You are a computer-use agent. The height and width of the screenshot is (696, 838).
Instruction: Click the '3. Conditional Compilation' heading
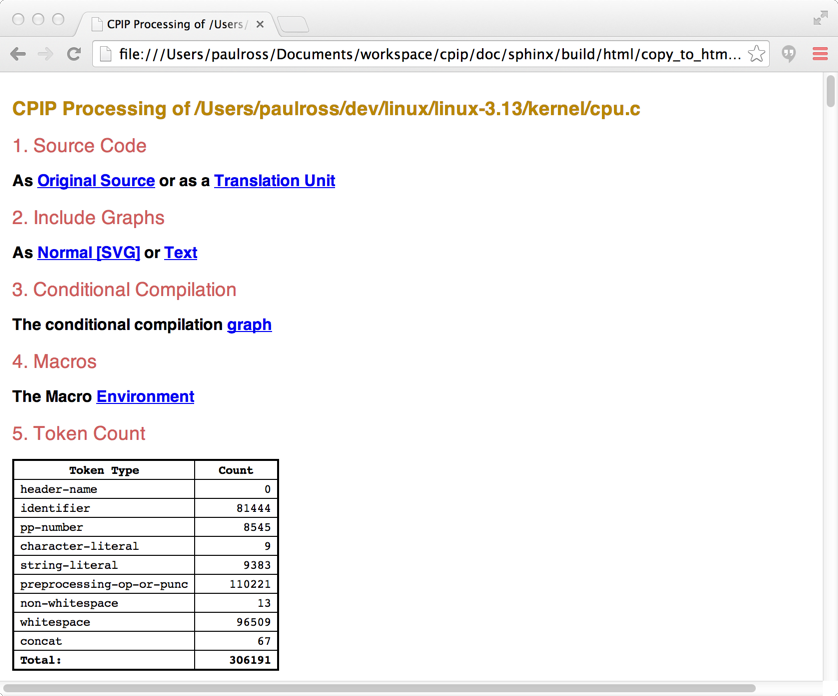point(124,290)
